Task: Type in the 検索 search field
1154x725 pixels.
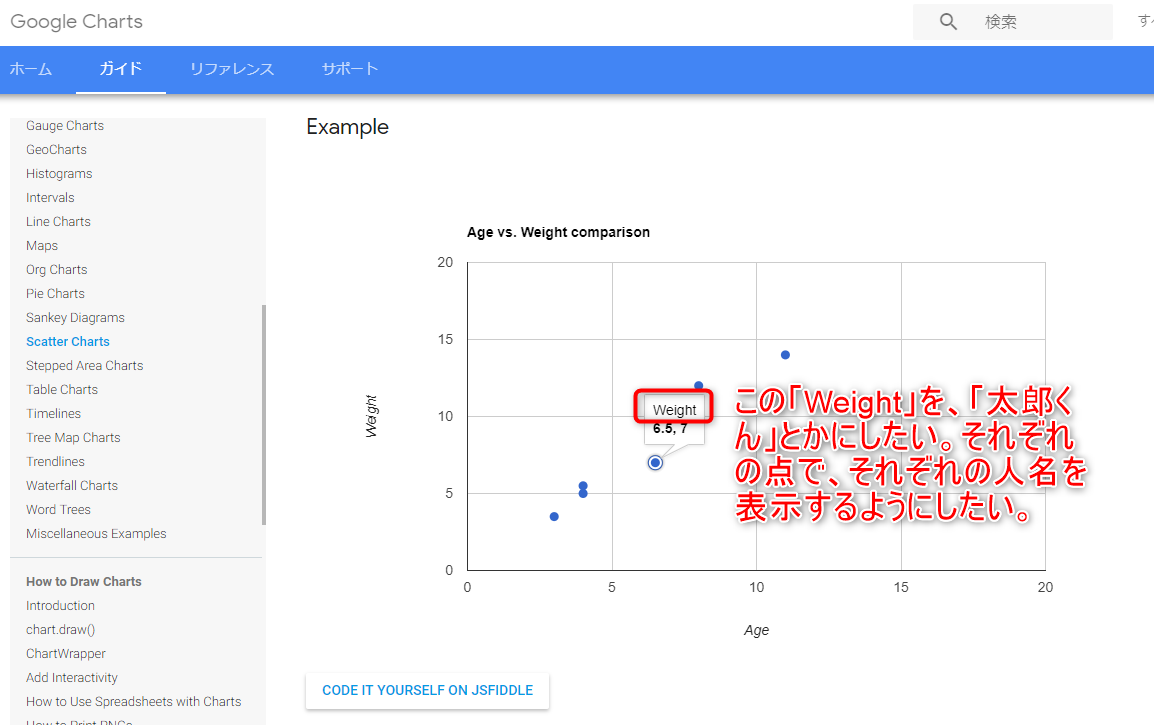Action: coord(1040,22)
